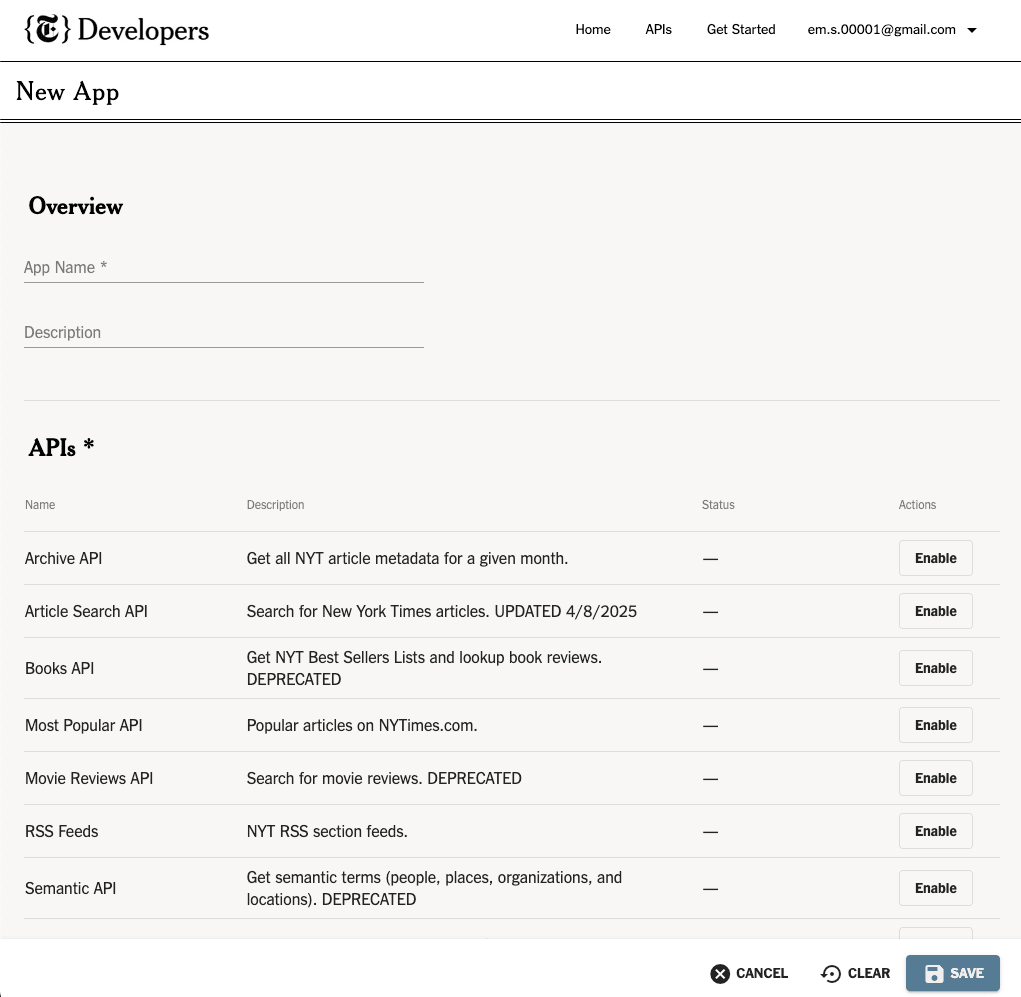This screenshot has height=997, width=1021.
Task: Select the Archive API name text
Action: (x=63, y=559)
